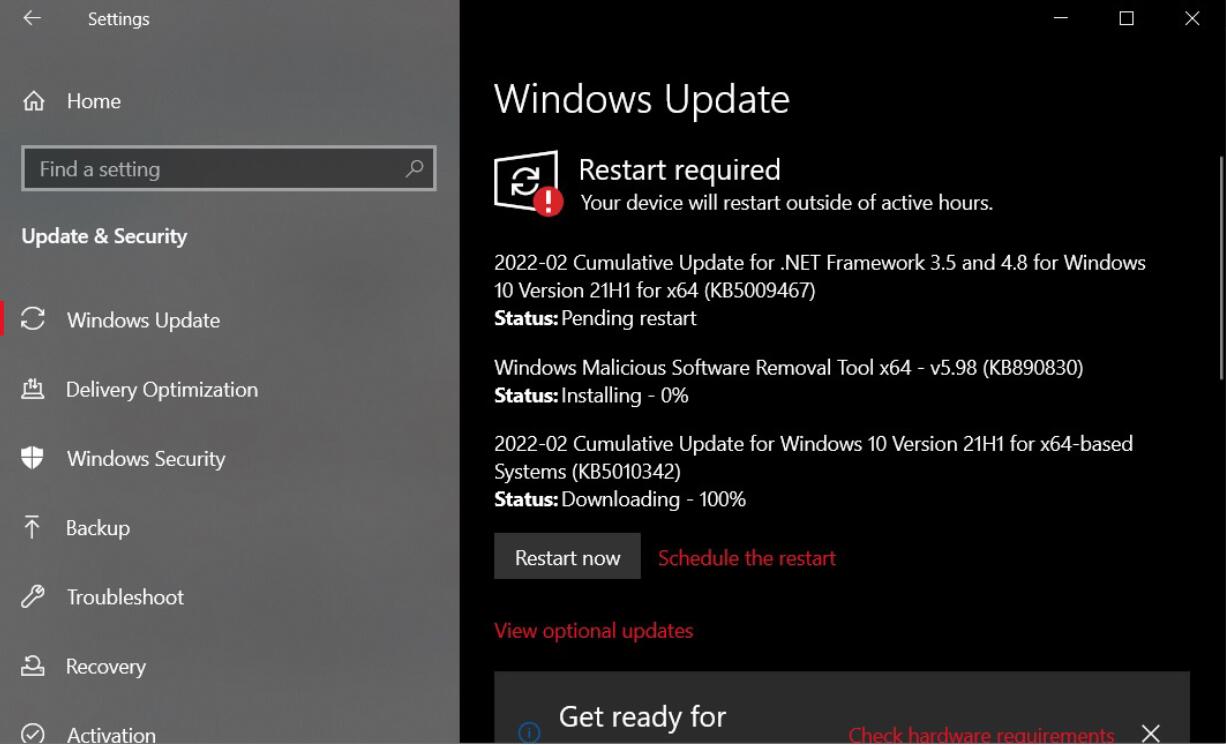Open Home via the house icon
This screenshot has height=745, width=1226.
(34, 101)
